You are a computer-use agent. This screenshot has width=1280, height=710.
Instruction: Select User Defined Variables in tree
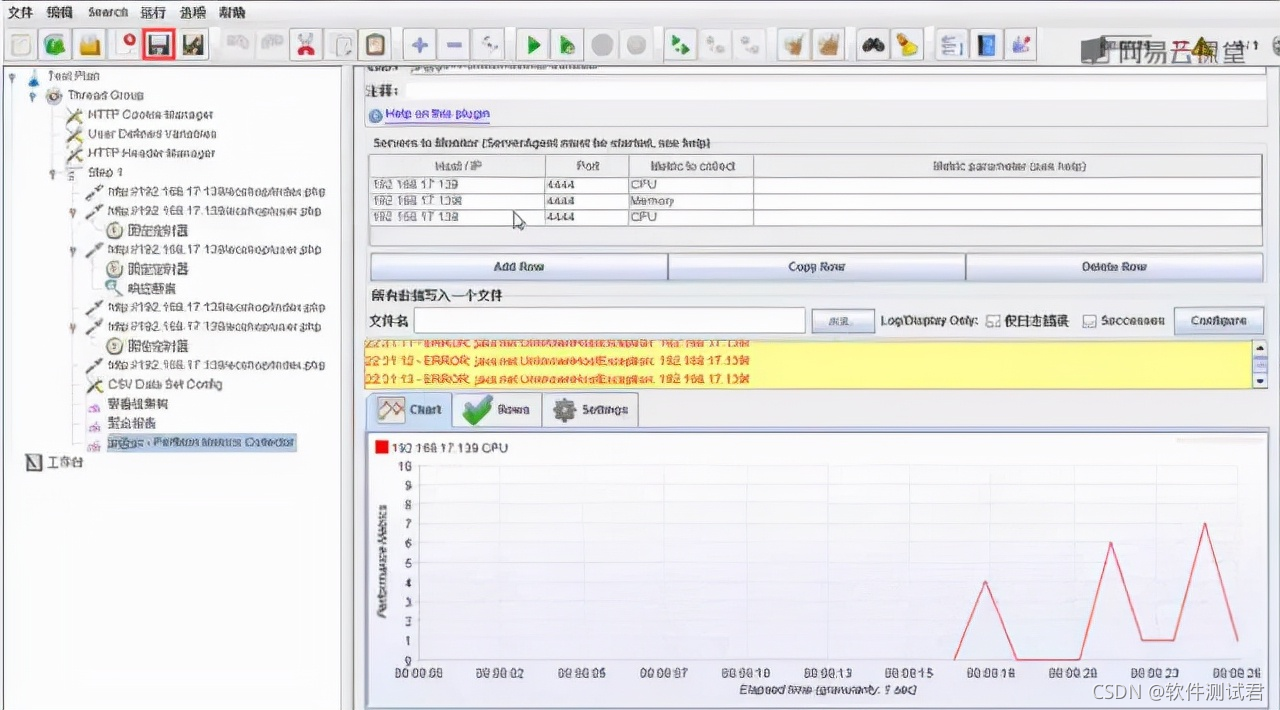[152, 134]
